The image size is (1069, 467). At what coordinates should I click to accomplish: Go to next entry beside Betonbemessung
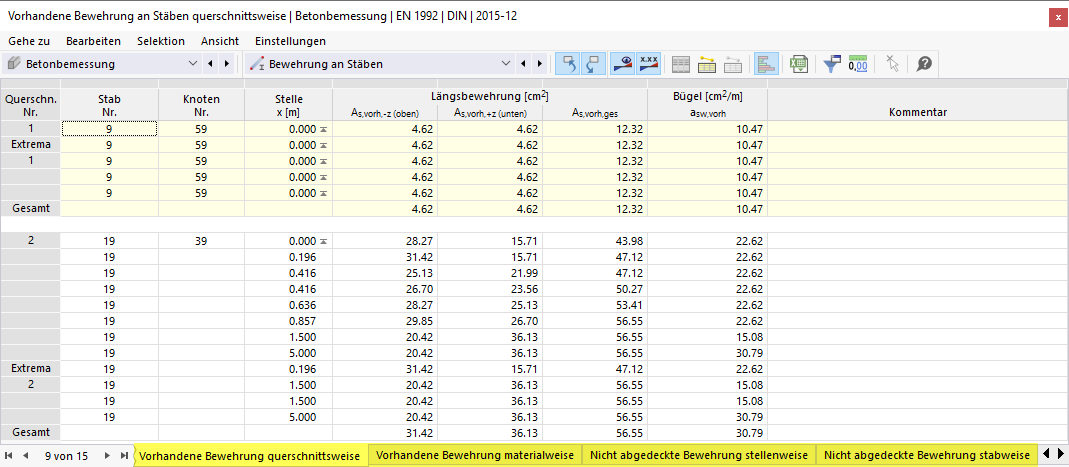click(x=228, y=64)
